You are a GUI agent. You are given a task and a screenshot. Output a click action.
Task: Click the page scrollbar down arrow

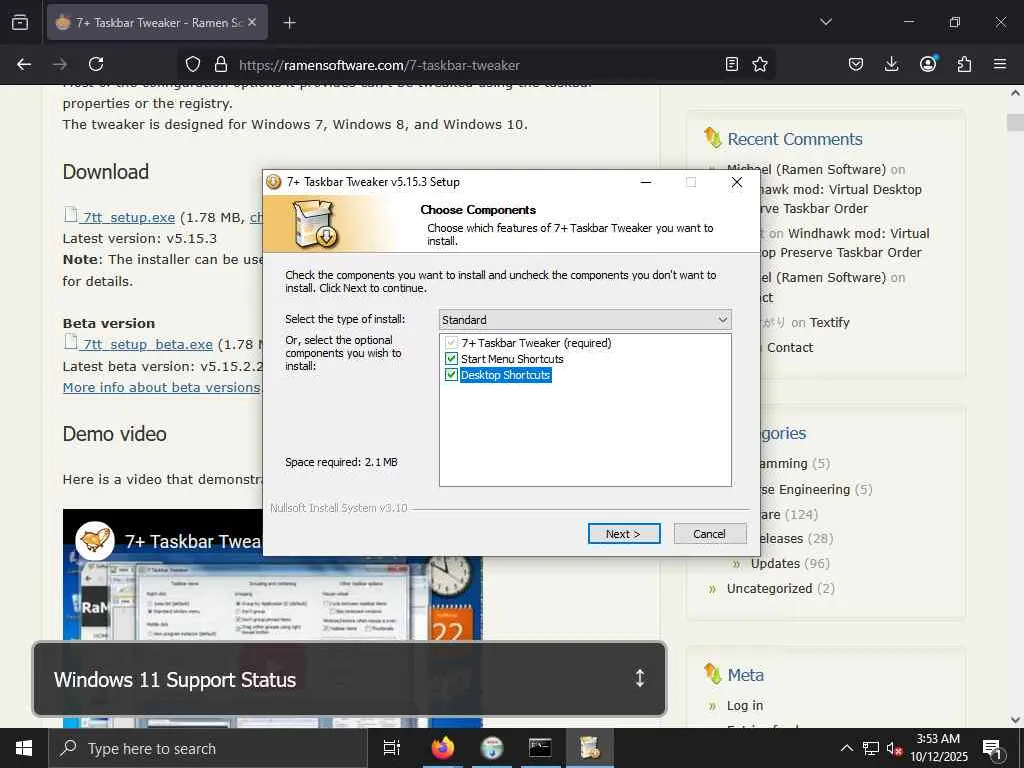(x=1015, y=720)
